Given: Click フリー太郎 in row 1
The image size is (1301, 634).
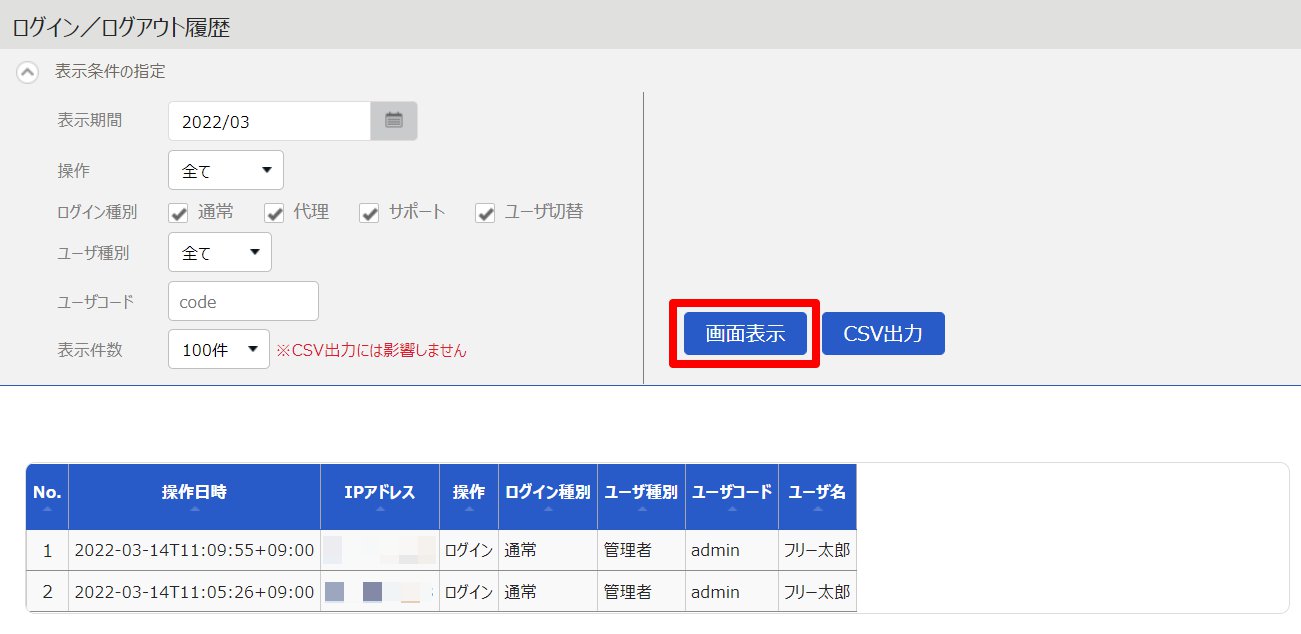Looking at the screenshot, I should (x=818, y=550).
